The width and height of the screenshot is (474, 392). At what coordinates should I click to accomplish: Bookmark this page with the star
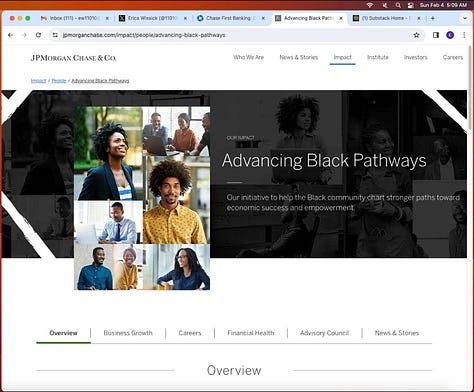click(x=416, y=35)
